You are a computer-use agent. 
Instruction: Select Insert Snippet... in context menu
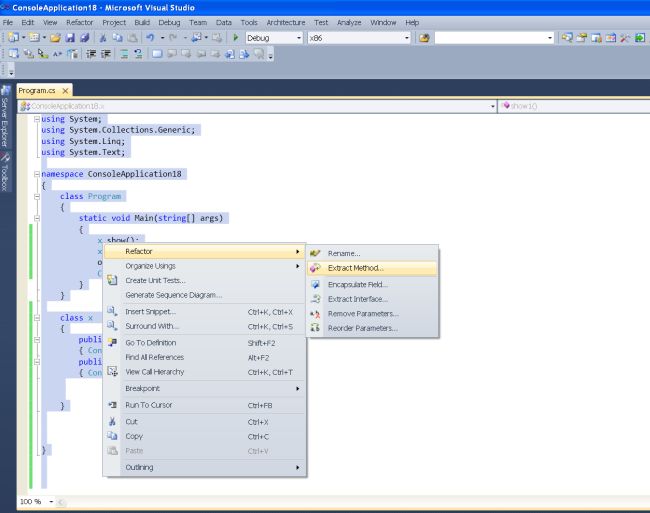tap(205, 312)
